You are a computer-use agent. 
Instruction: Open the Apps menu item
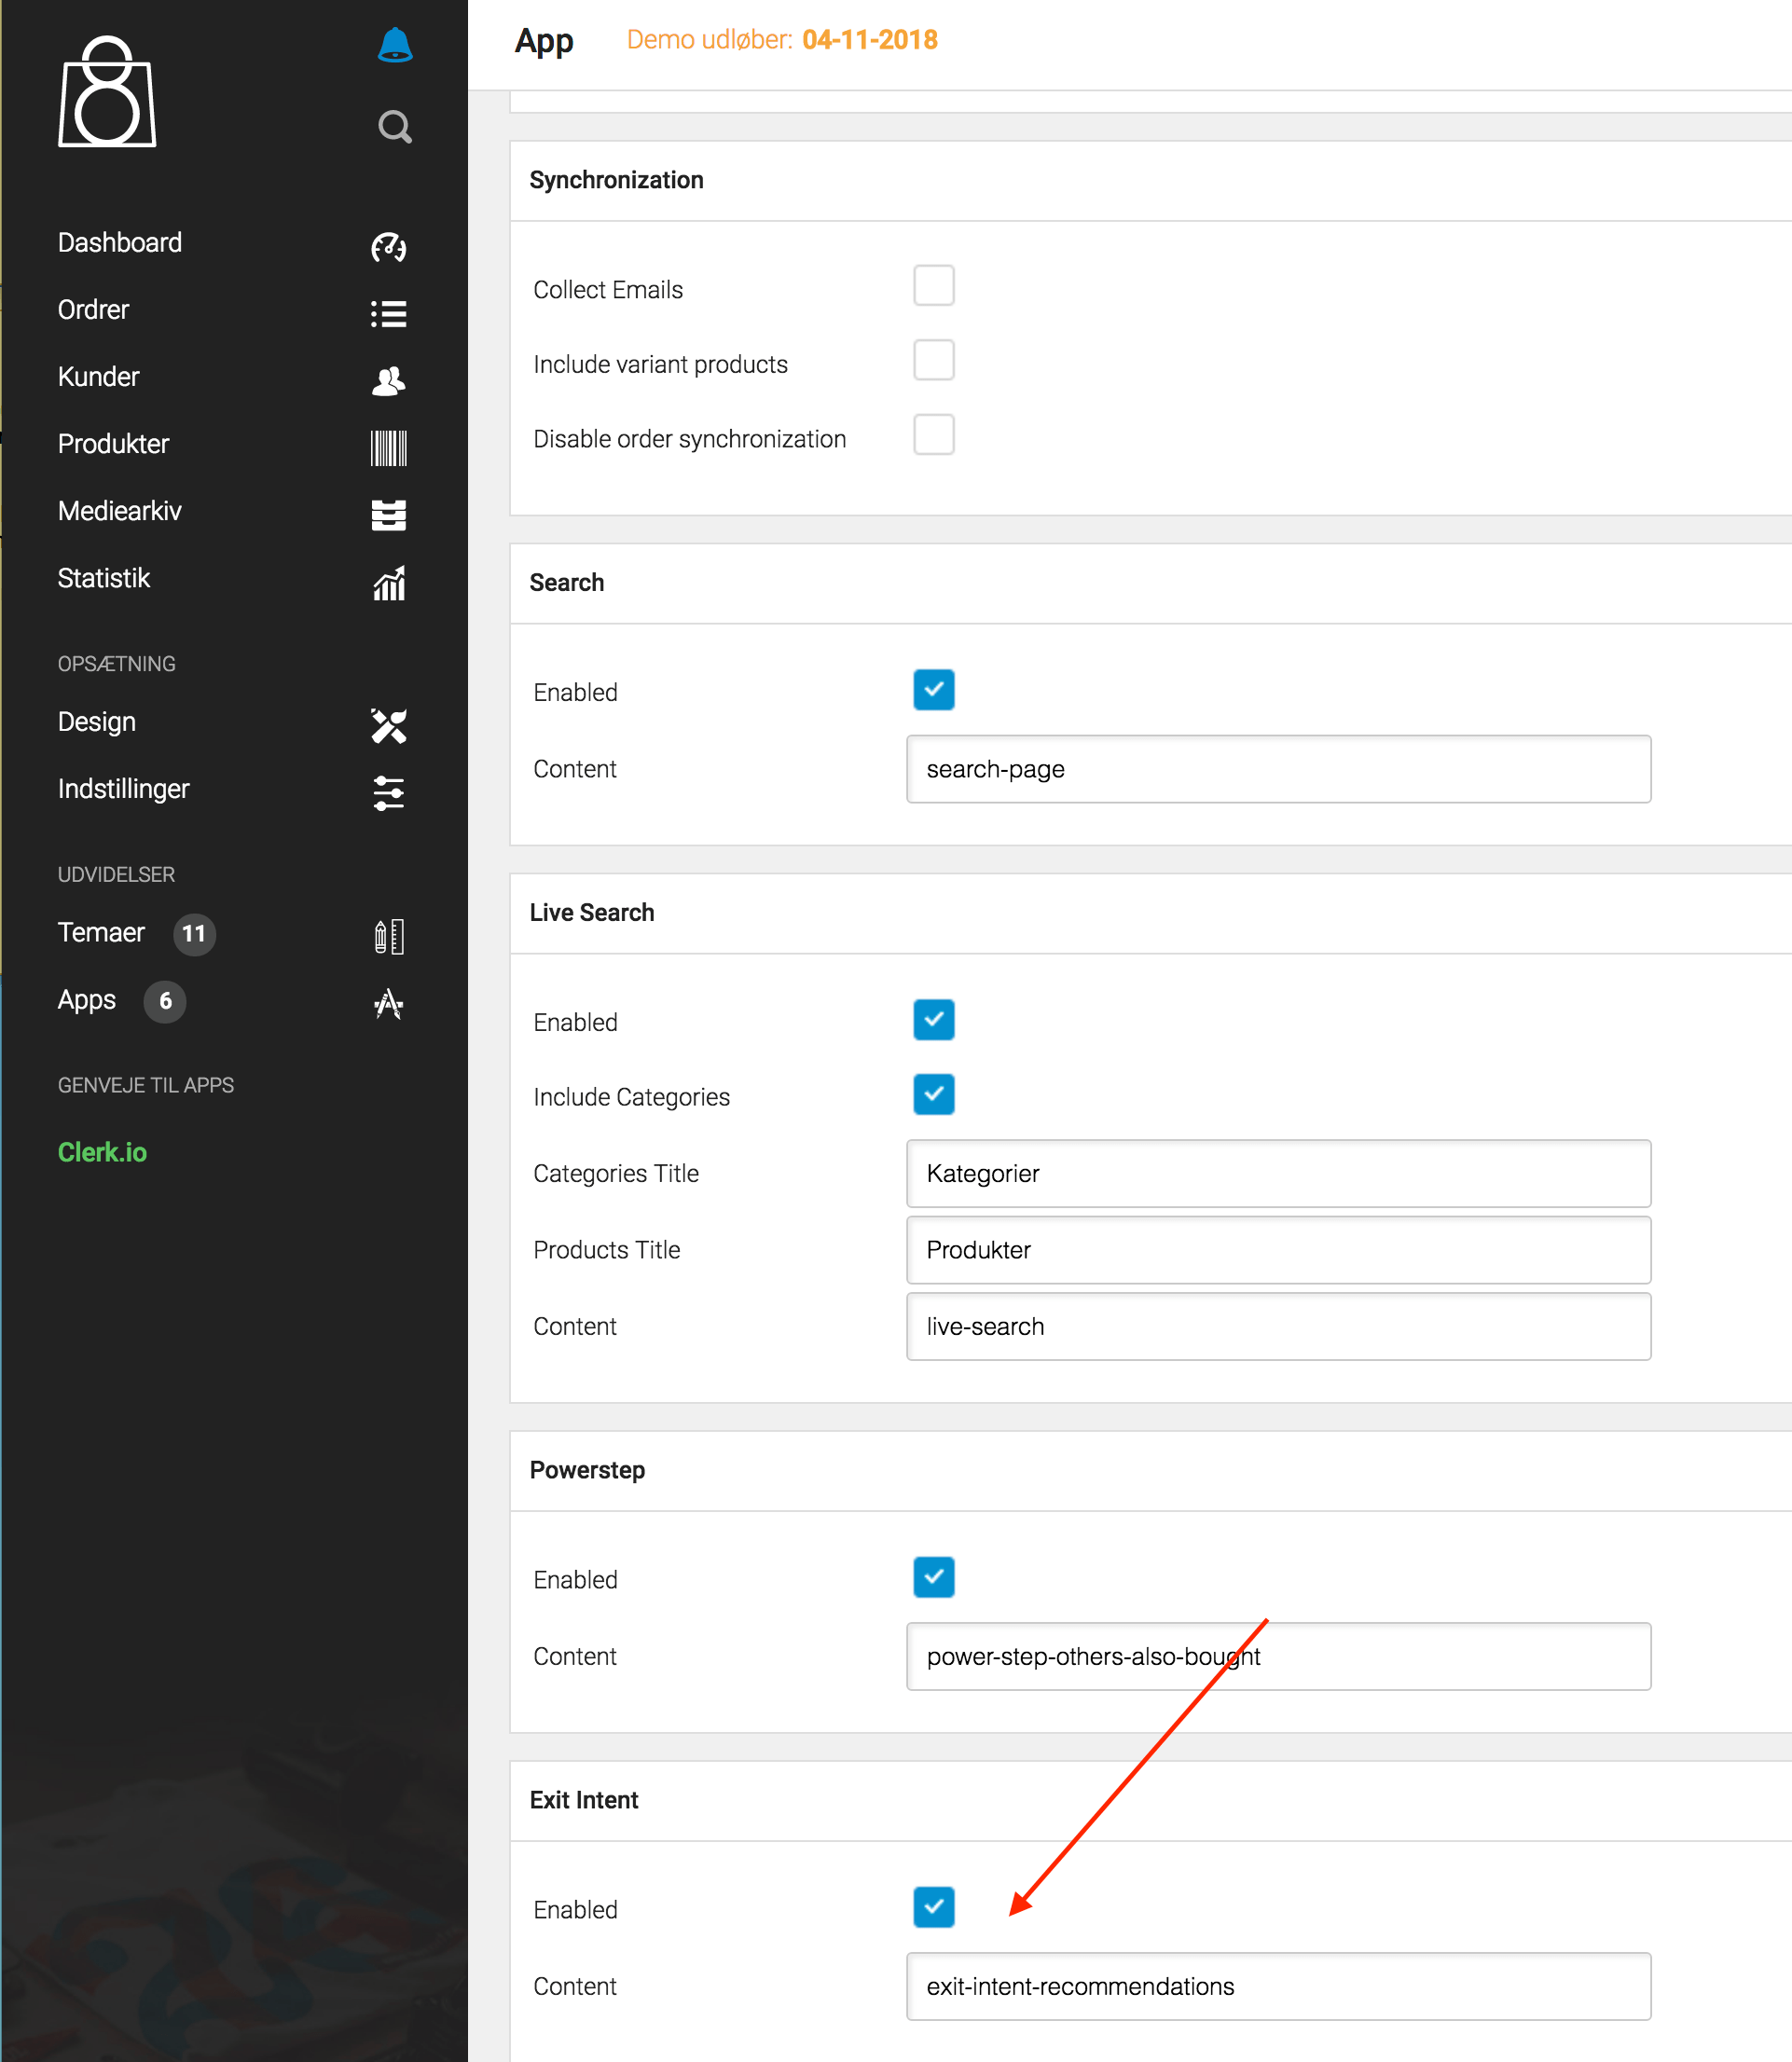click(87, 999)
